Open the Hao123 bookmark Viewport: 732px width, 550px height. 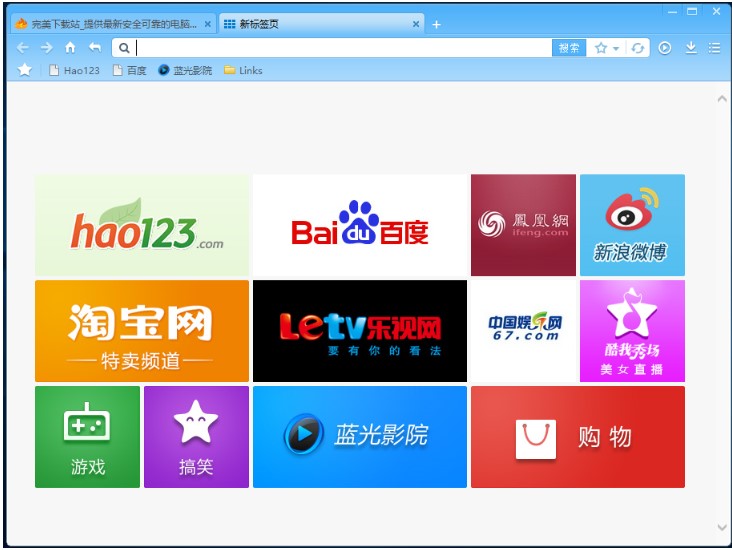coord(75,71)
